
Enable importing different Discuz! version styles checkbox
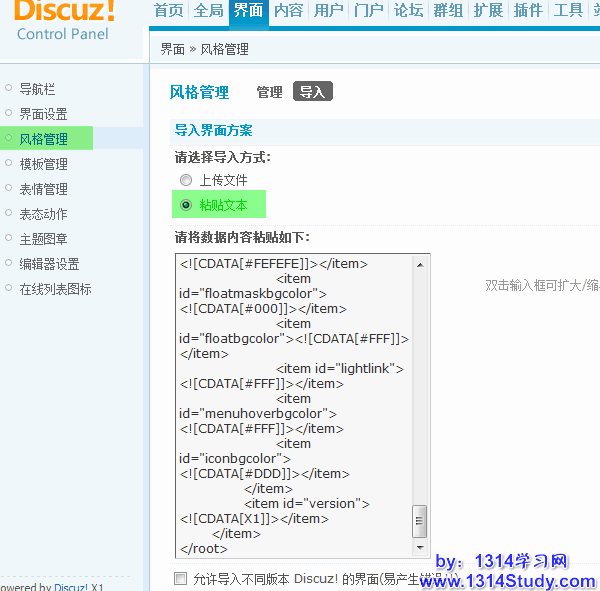pyautogui.click(x=181, y=578)
